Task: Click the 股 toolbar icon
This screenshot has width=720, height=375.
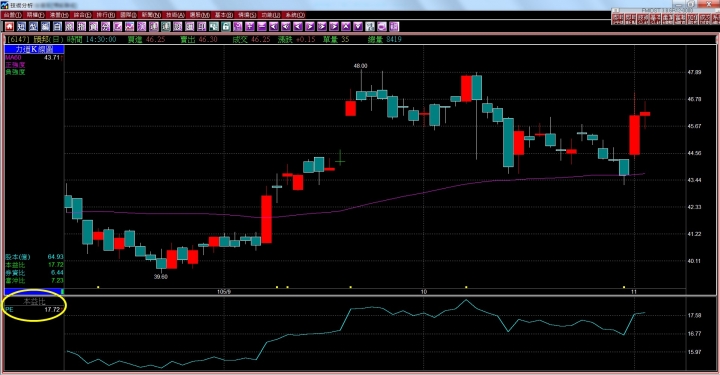Action: [178, 26]
